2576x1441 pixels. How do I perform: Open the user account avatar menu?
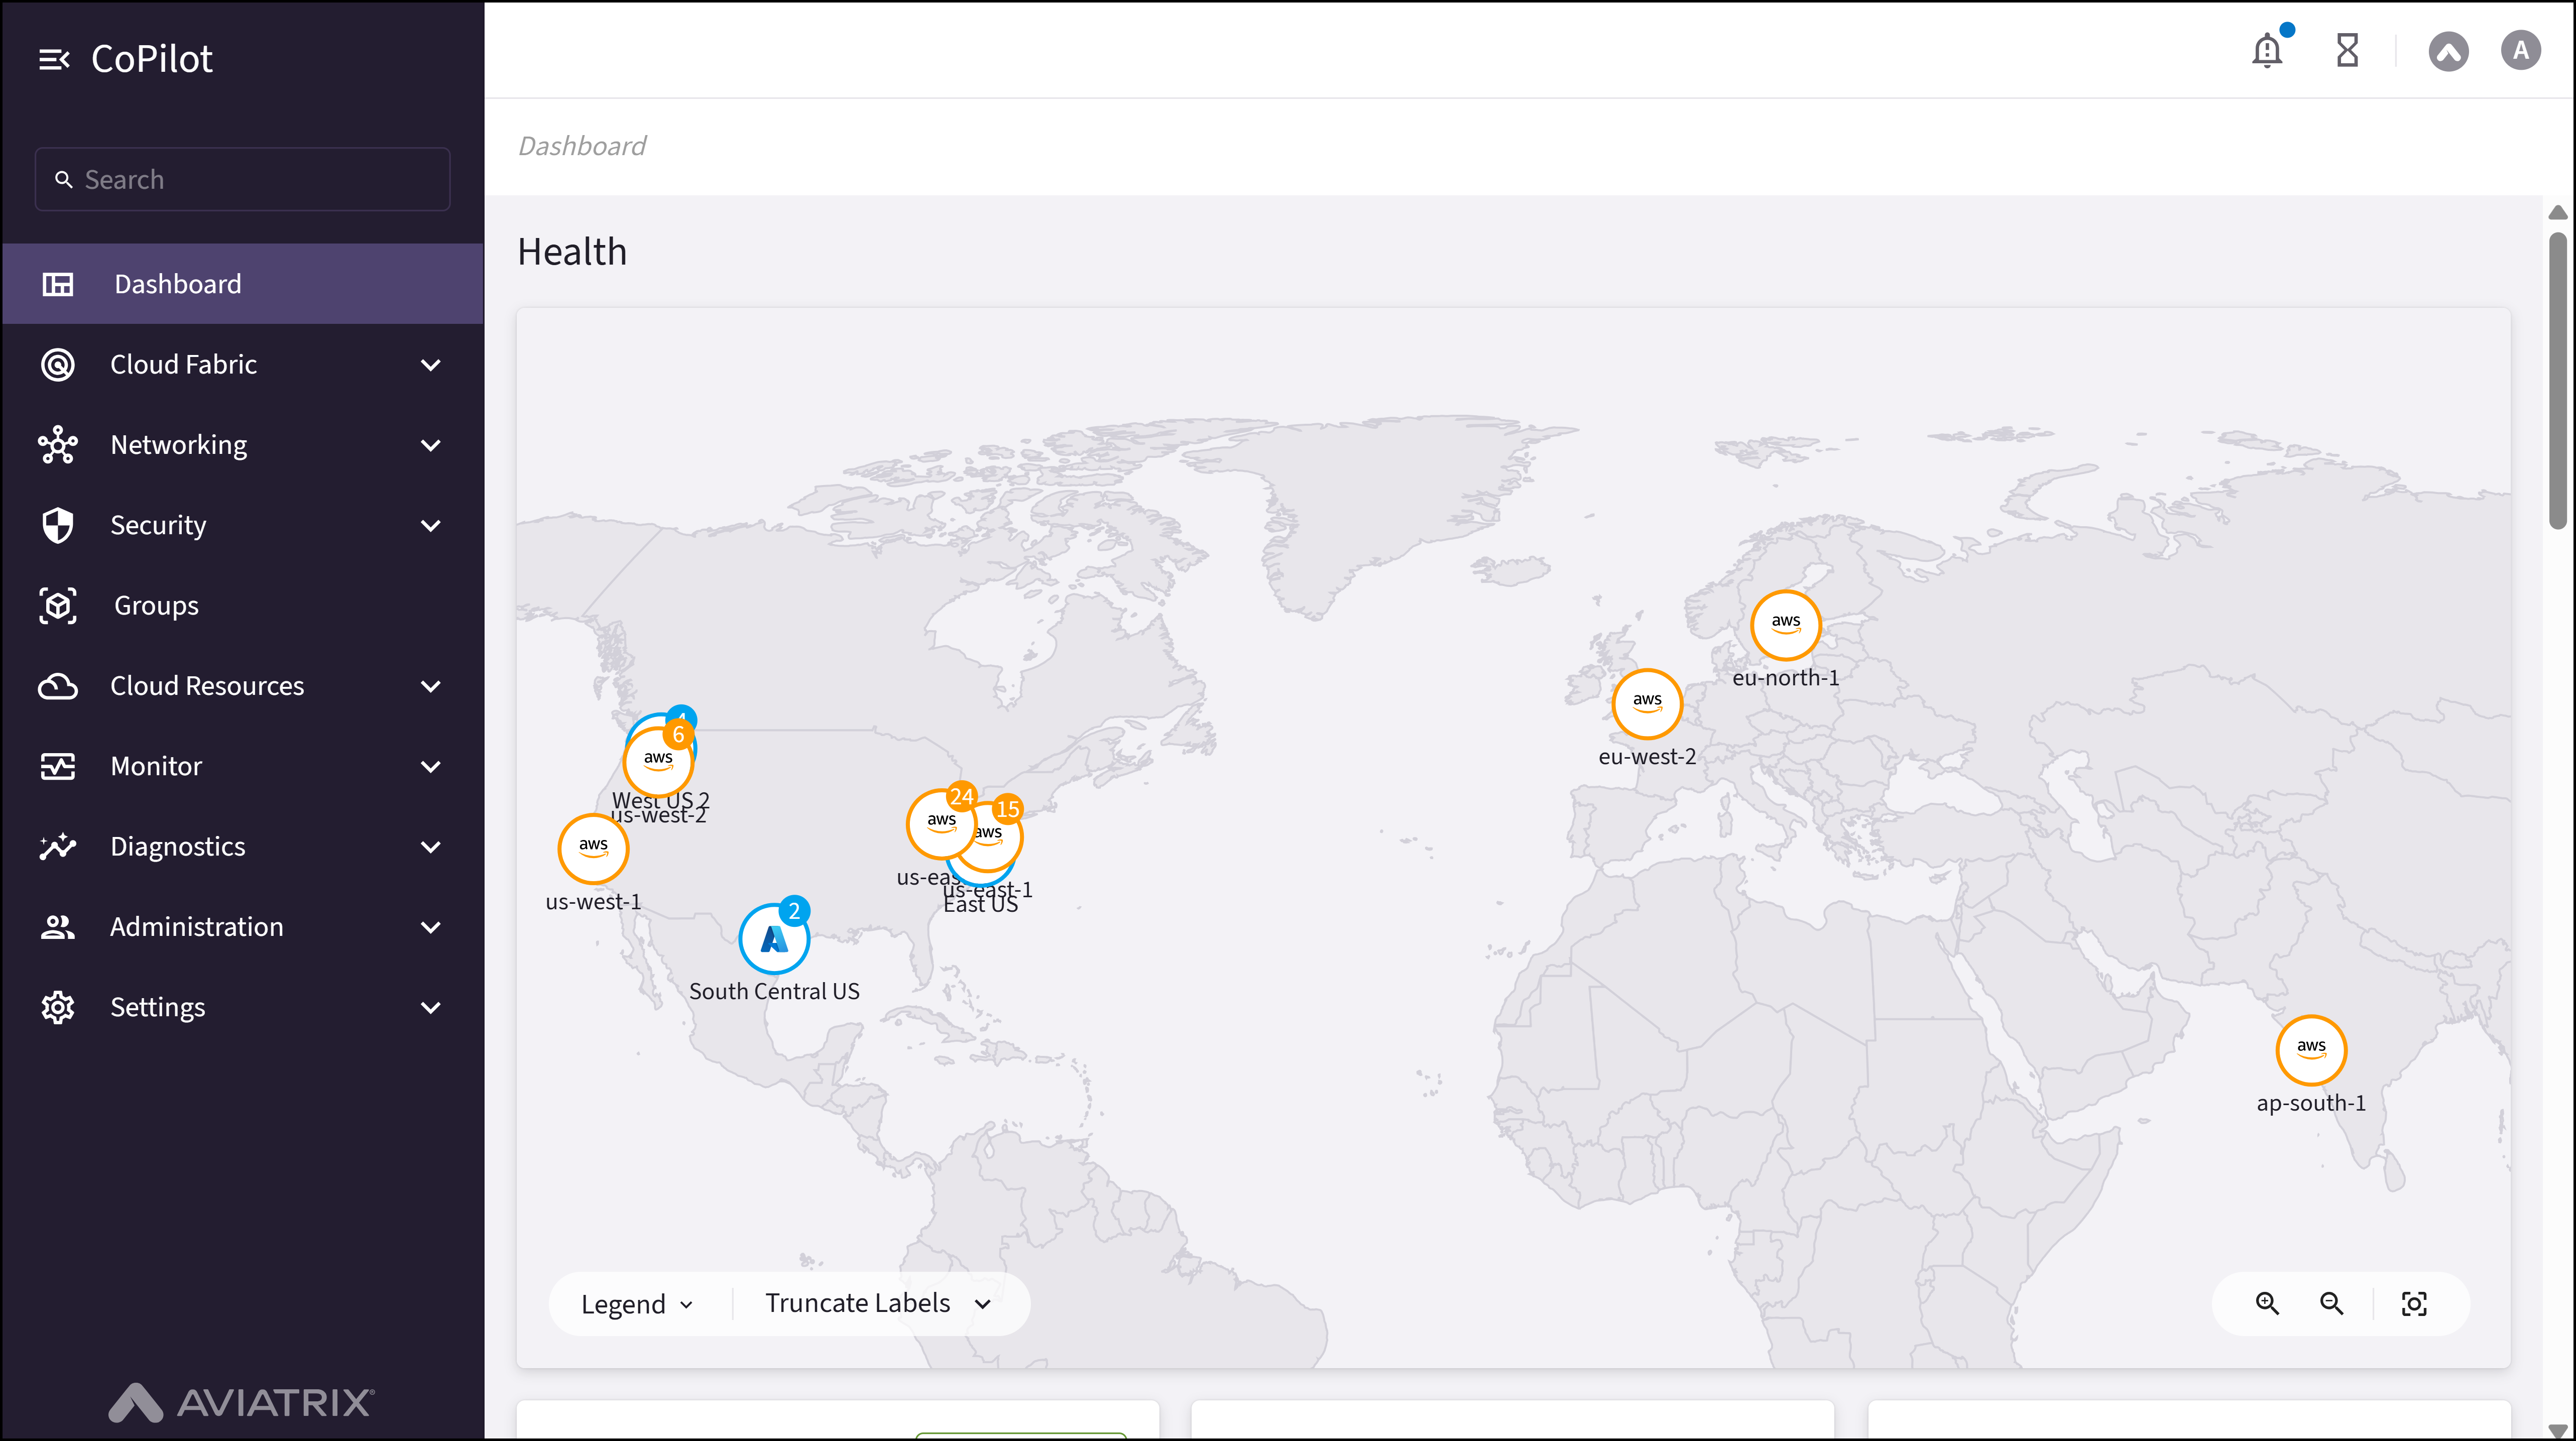pos(2520,49)
